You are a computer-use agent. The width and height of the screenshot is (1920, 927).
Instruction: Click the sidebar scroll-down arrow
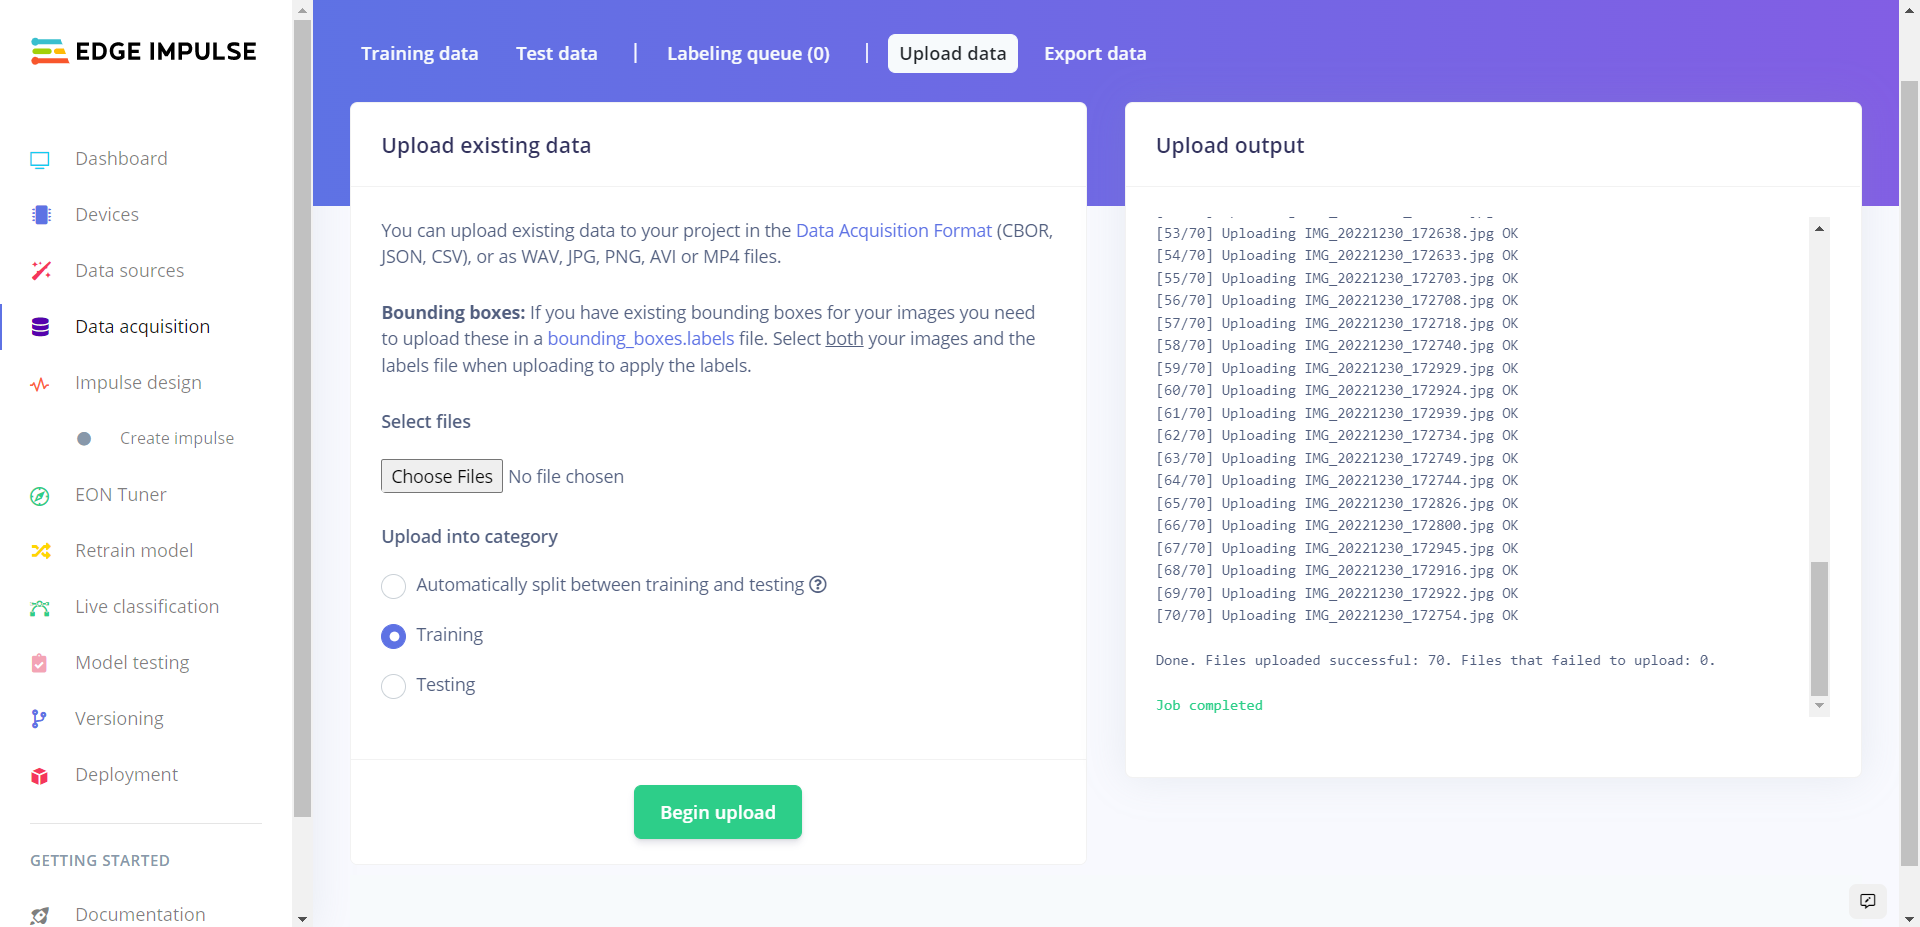coord(302,918)
